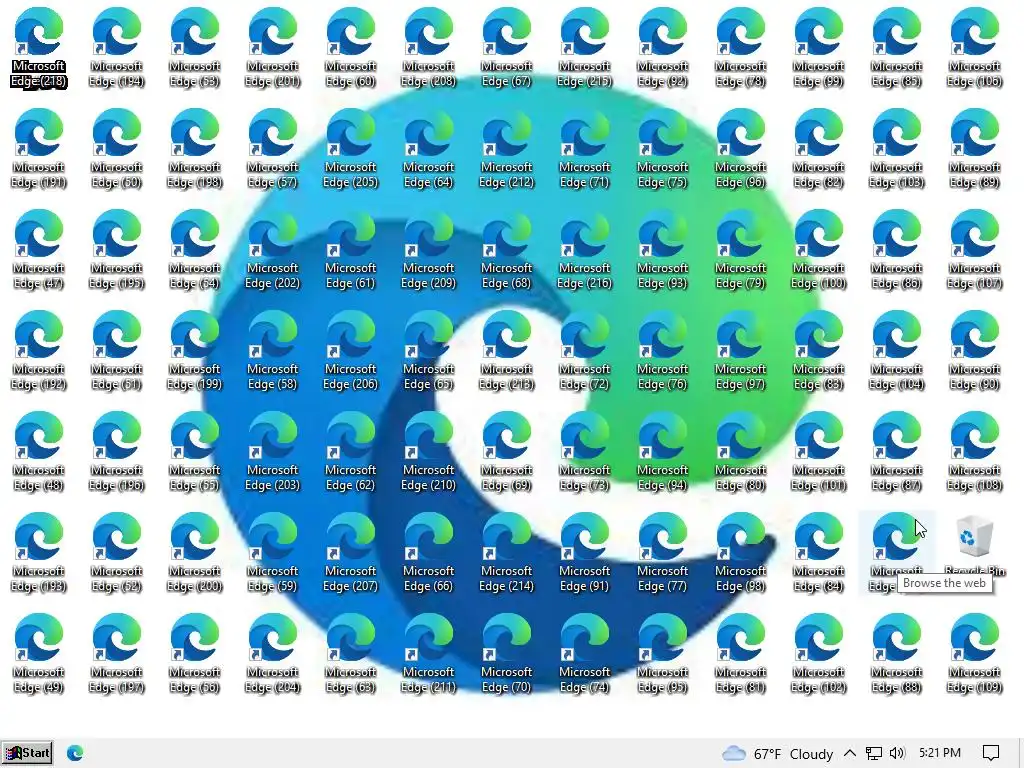
Task: Select the Microsoft Edge (214) icon
Action: [x=506, y=552]
